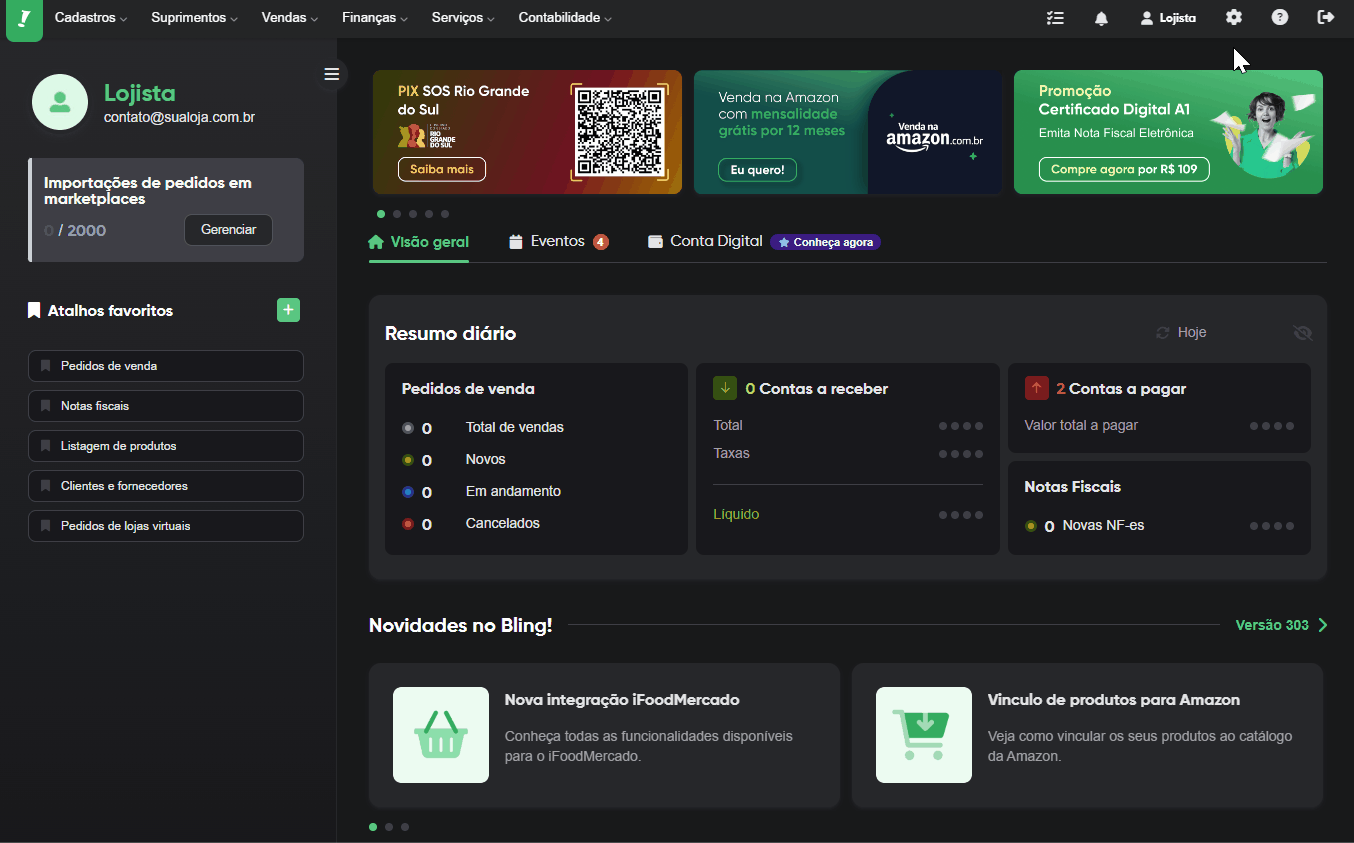Open the Pedidos de venda shortcut
The image size is (1354, 843).
pyautogui.click(x=166, y=366)
